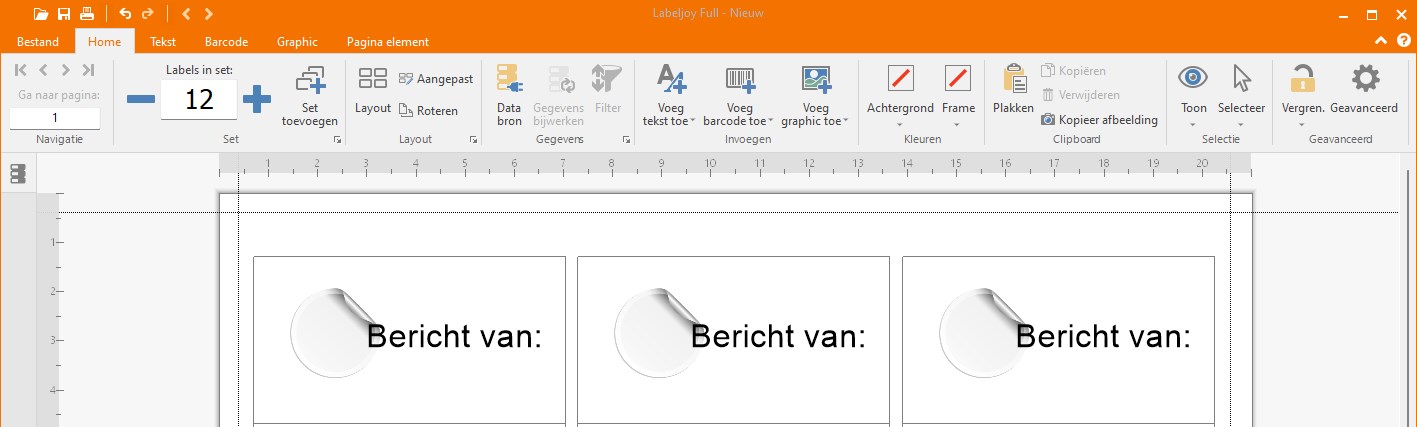The height and width of the screenshot is (427, 1417).
Task: Toggle the Aangepast layout option
Action: click(436, 78)
